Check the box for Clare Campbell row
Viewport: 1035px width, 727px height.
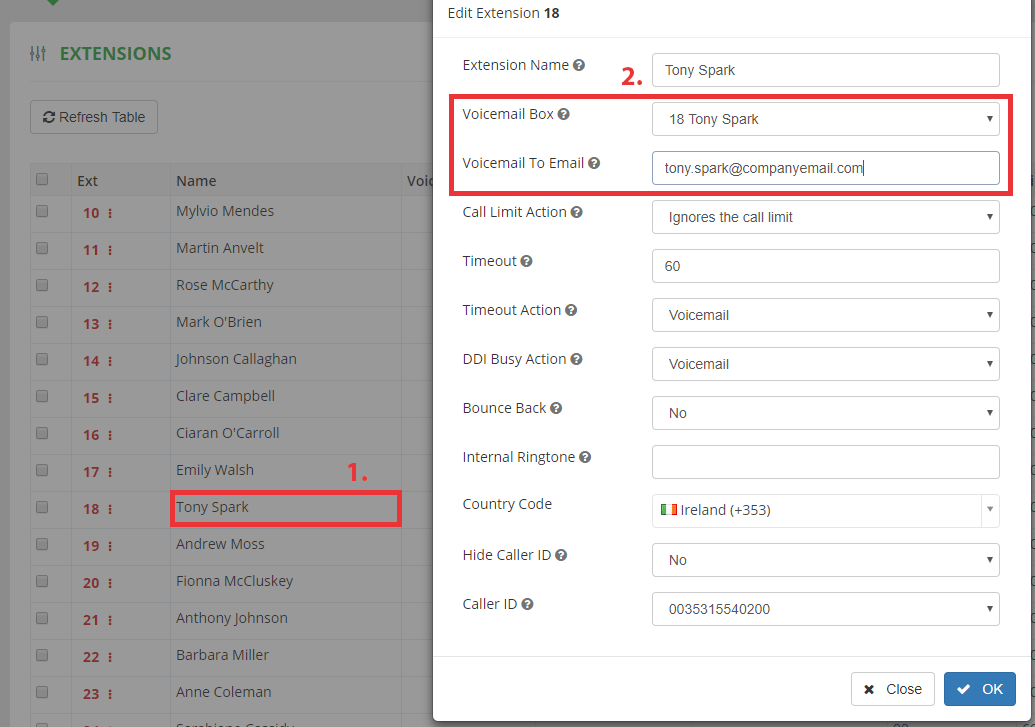(42, 396)
